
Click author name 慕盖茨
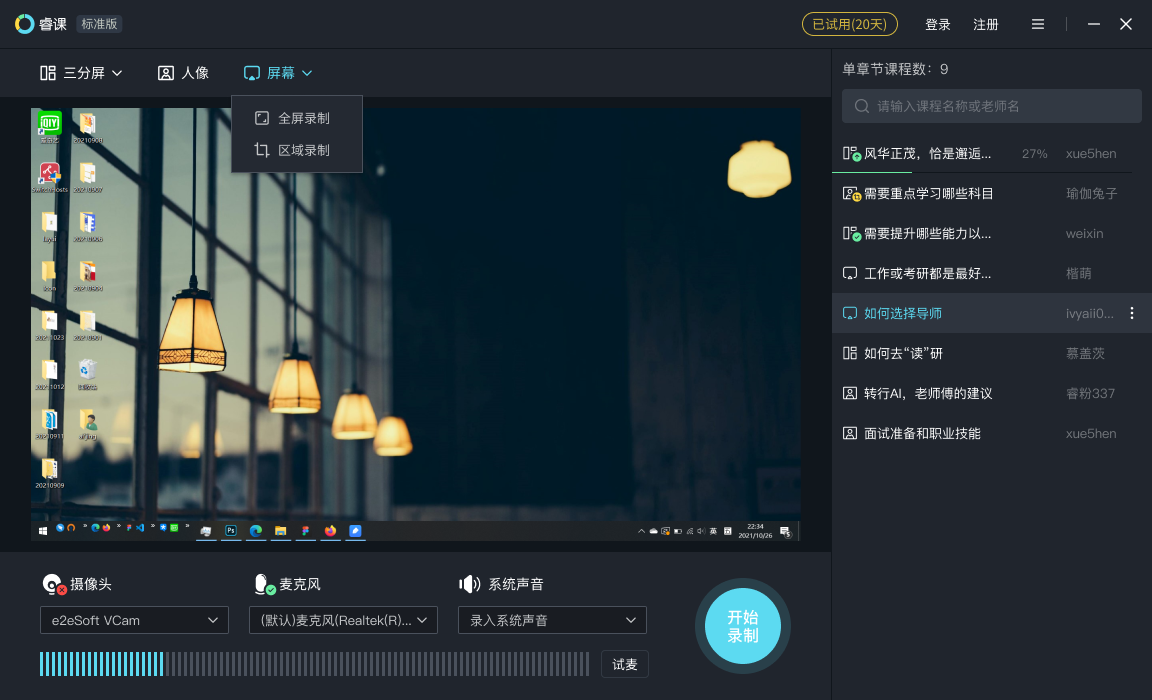click(1085, 353)
